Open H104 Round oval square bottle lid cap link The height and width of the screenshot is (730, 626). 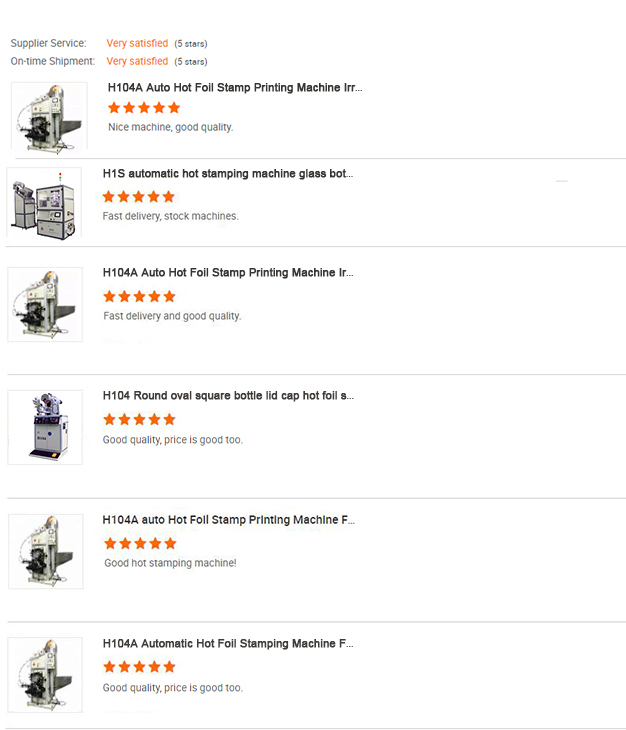[x=228, y=396]
